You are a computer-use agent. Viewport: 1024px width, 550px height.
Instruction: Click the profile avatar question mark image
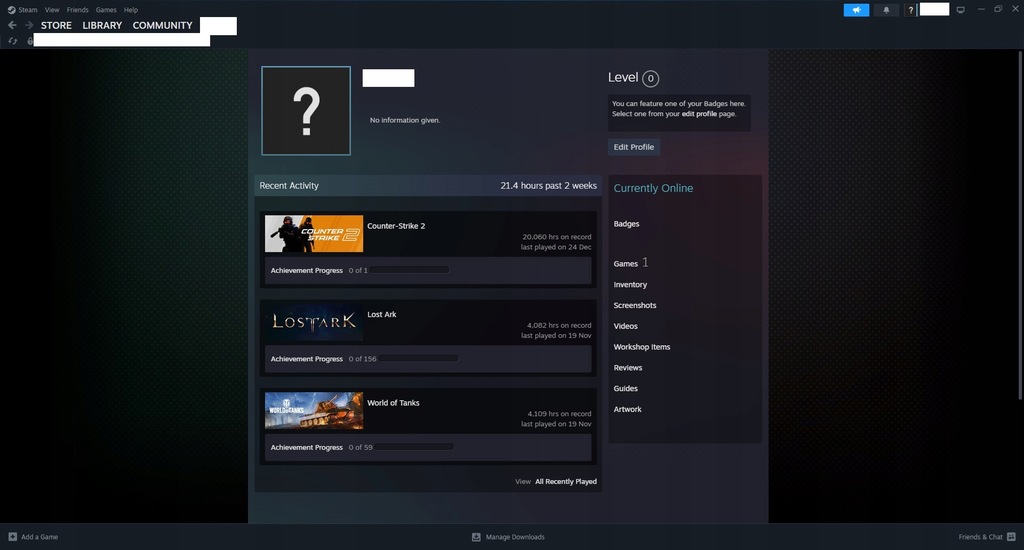pyautogui.click(x=306, y=110)
